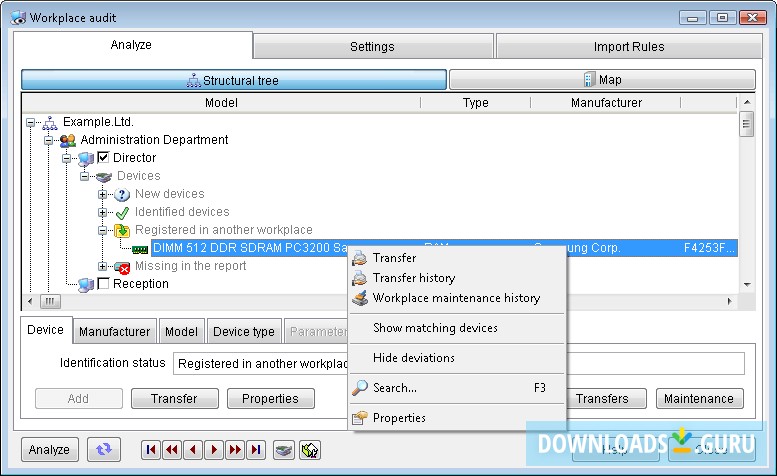777x476 pixels.
Task: Go to previous item arrow button
Action: [193, 450]
